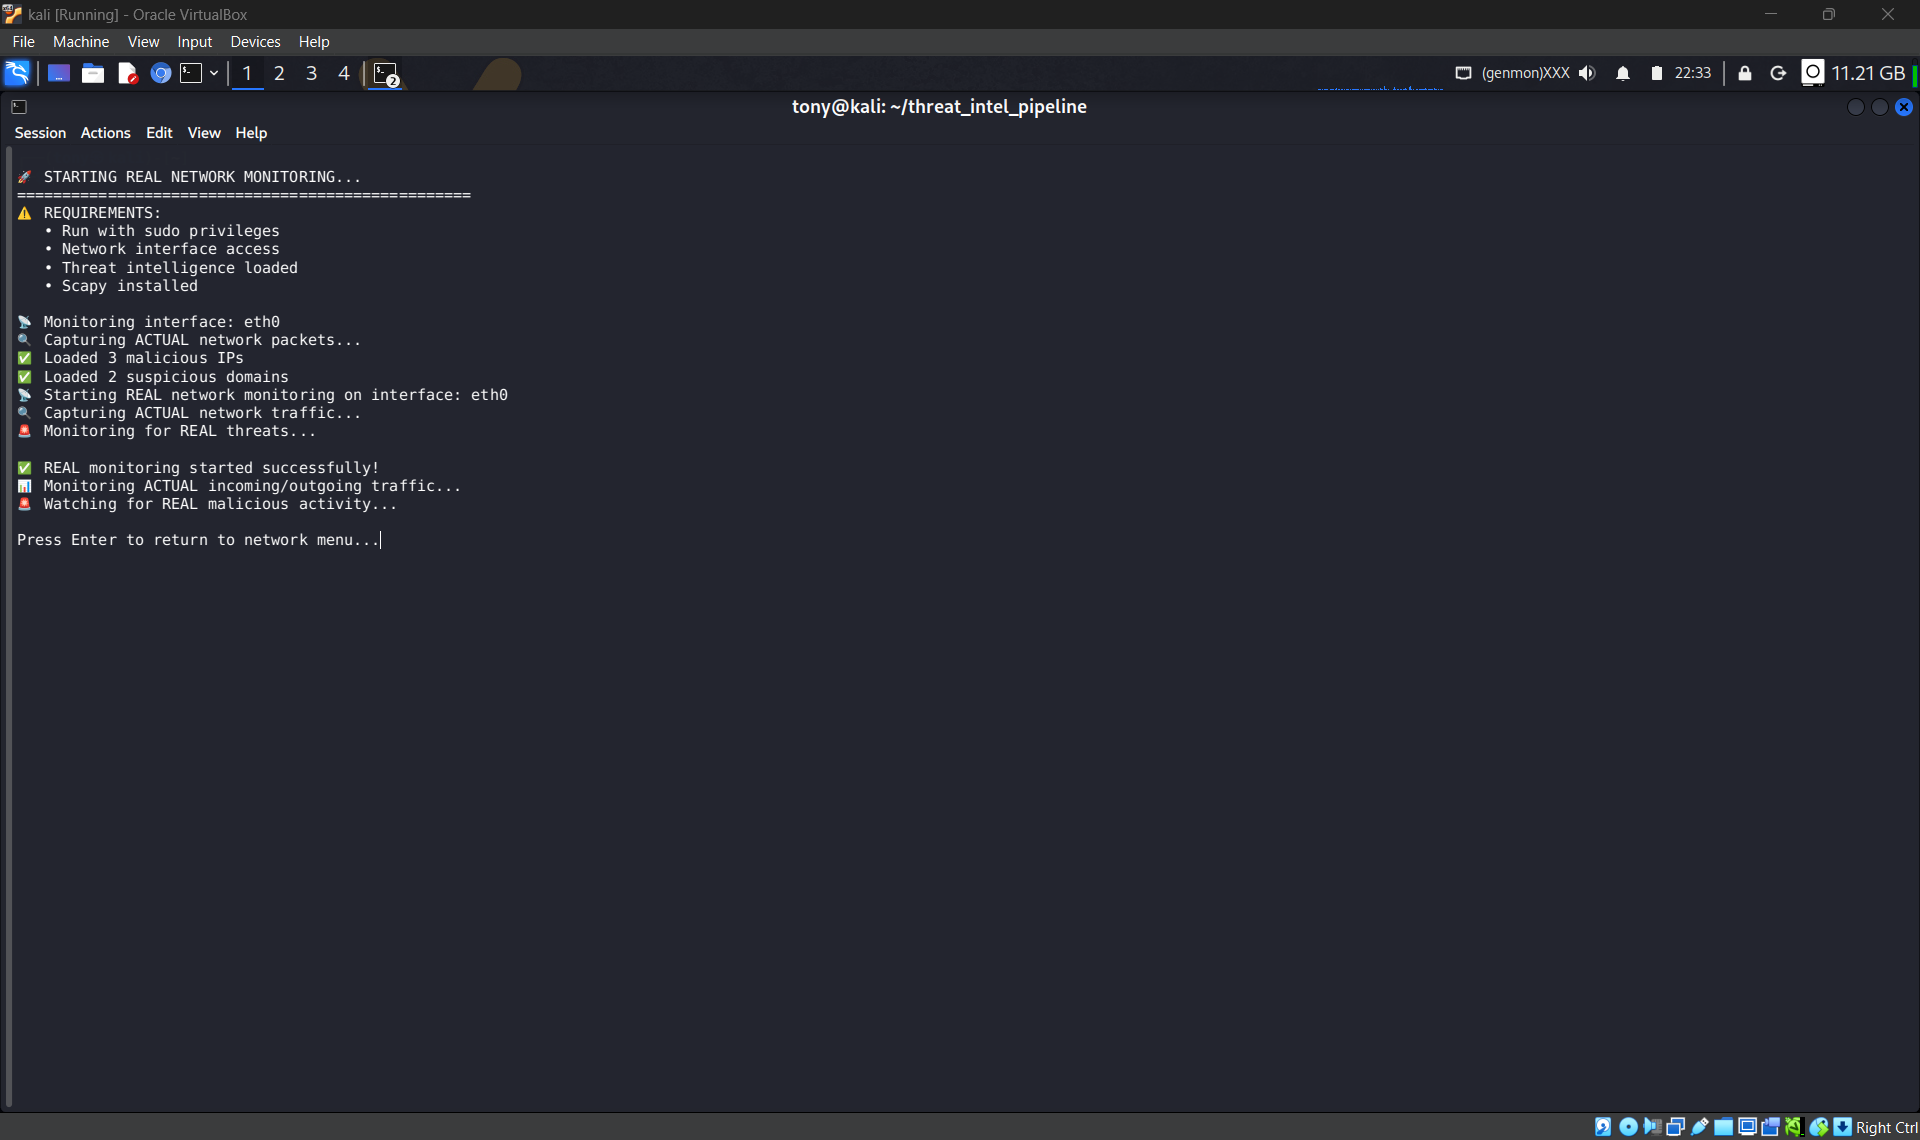Click the VirtualBox mouse integration status icon

click(1819, 1127)
